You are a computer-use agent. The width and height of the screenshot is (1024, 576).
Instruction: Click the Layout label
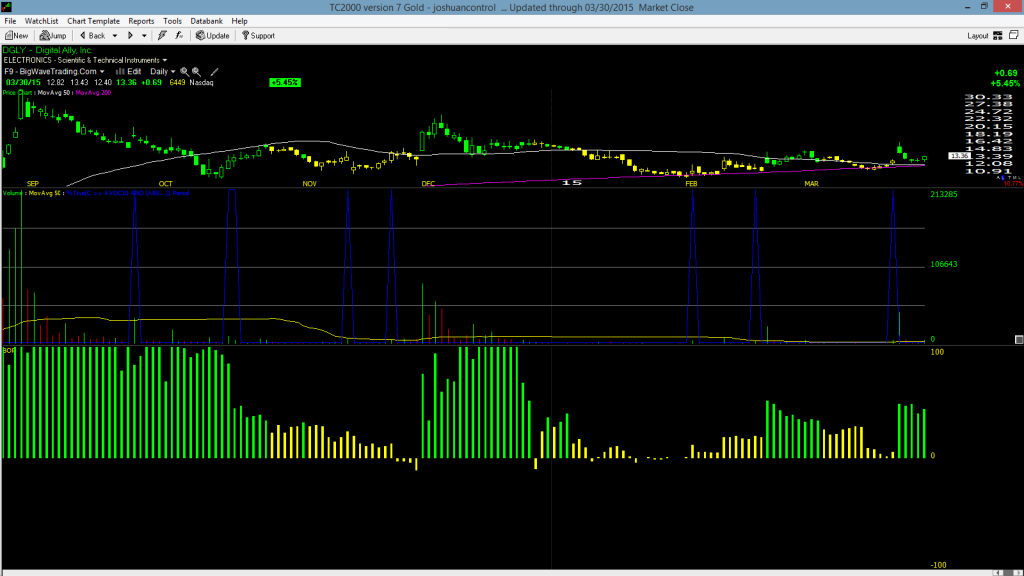coord(978,36)
